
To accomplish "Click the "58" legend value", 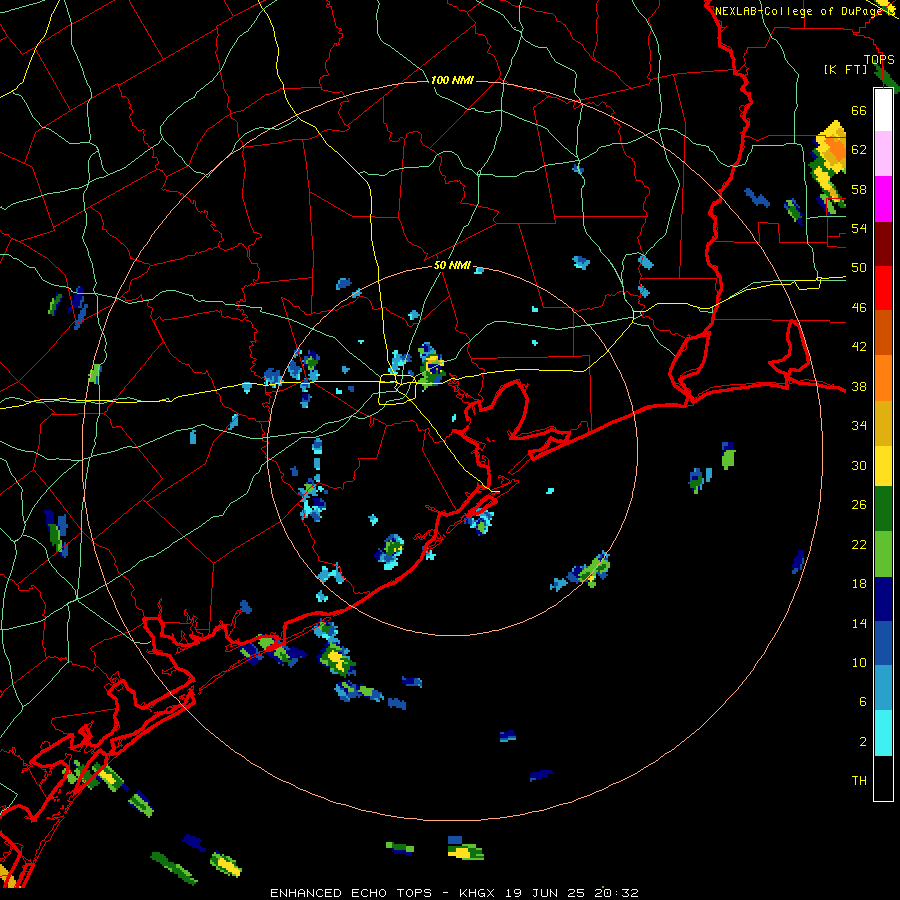I will 859,189.
